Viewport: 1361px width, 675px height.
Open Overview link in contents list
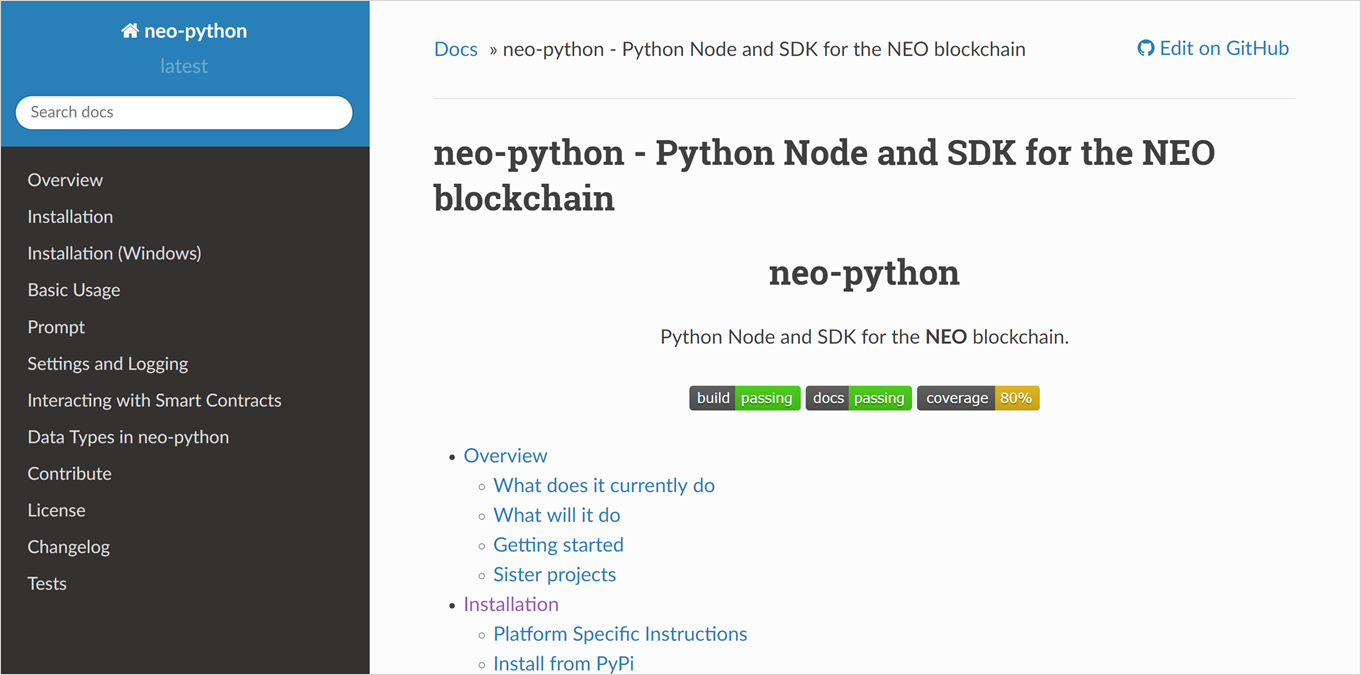click(505, 456)
